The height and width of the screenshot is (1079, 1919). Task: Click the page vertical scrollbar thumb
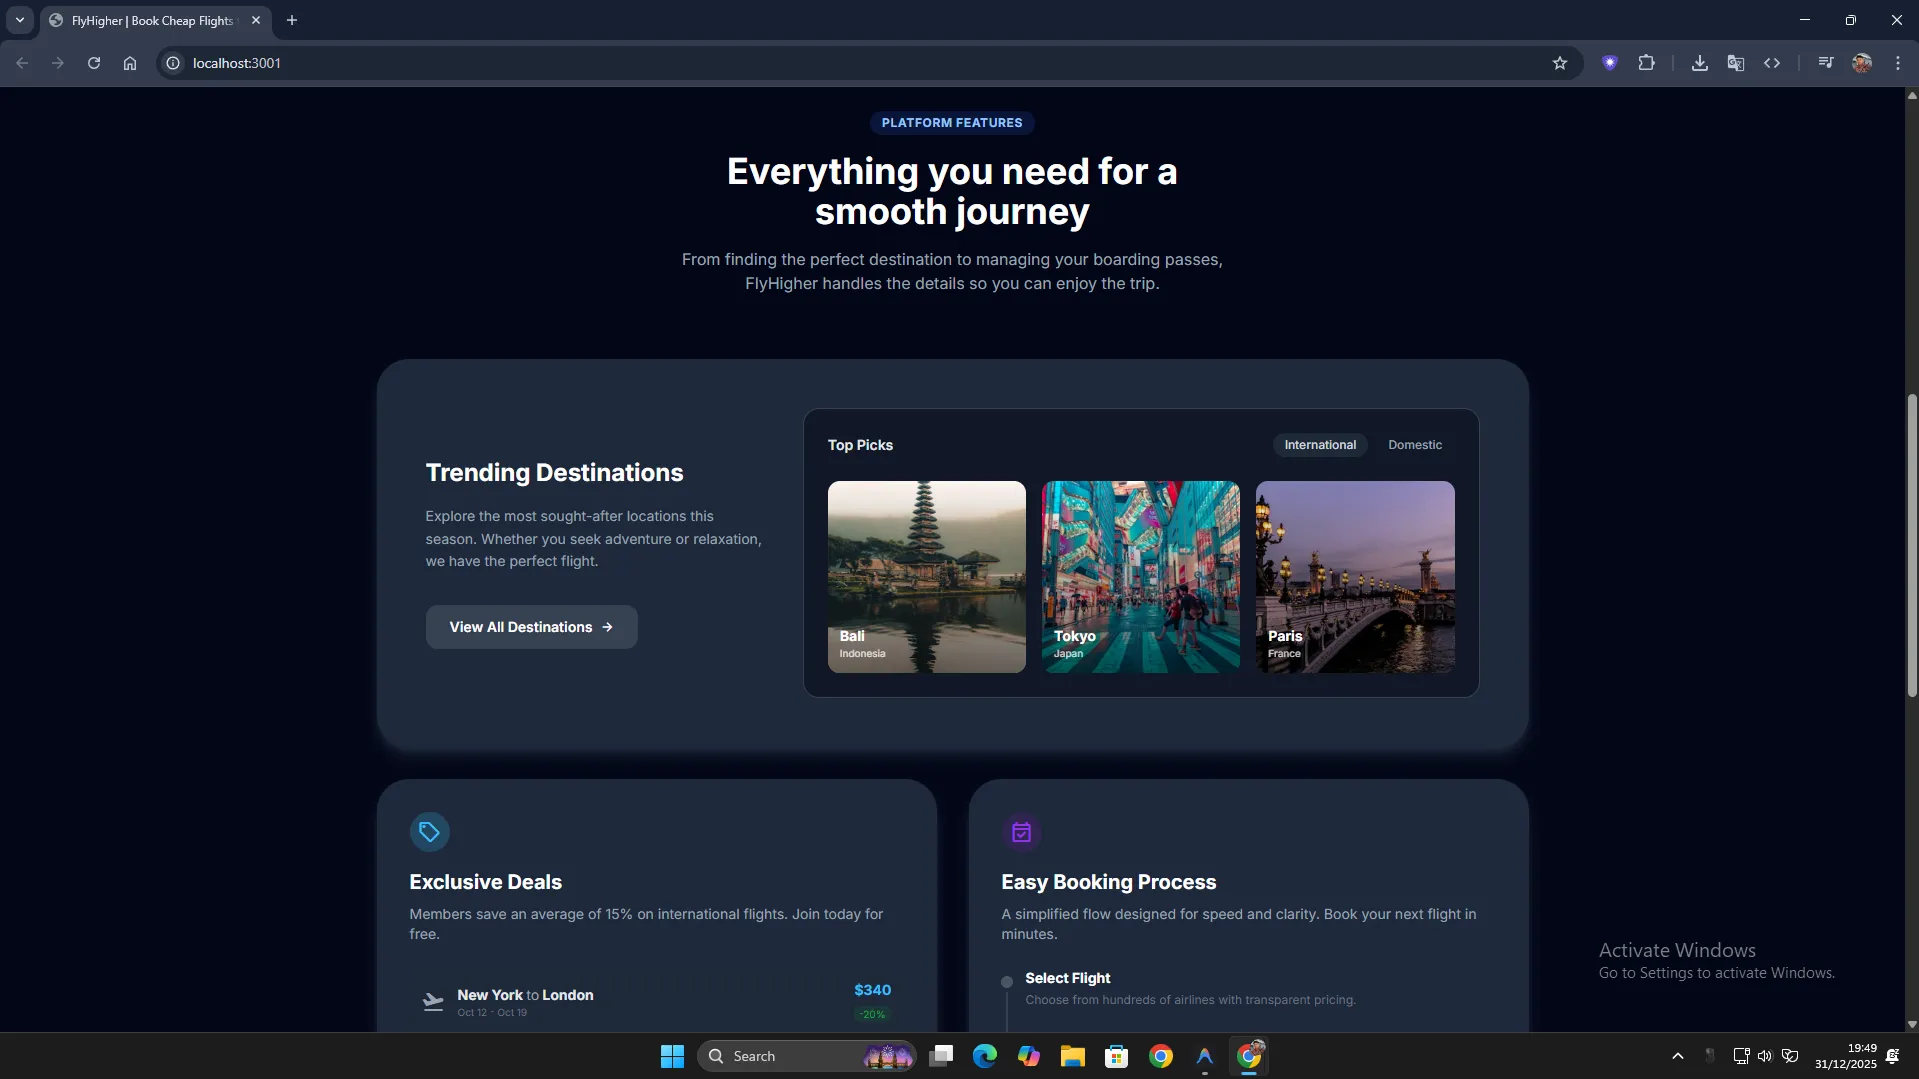coord(1911,545)
